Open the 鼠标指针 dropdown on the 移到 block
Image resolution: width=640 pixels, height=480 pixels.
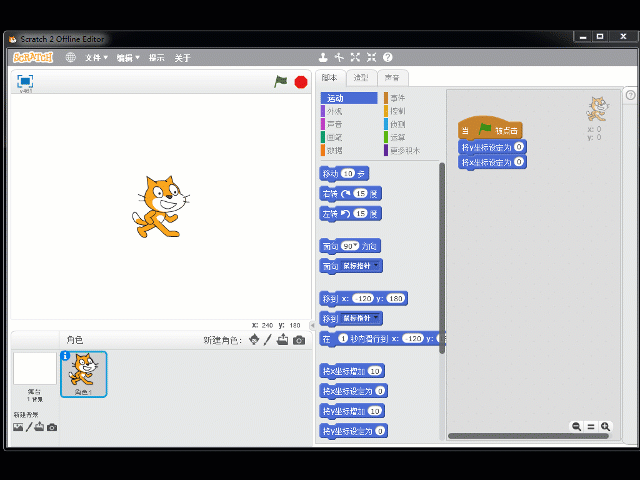[360, 318]
